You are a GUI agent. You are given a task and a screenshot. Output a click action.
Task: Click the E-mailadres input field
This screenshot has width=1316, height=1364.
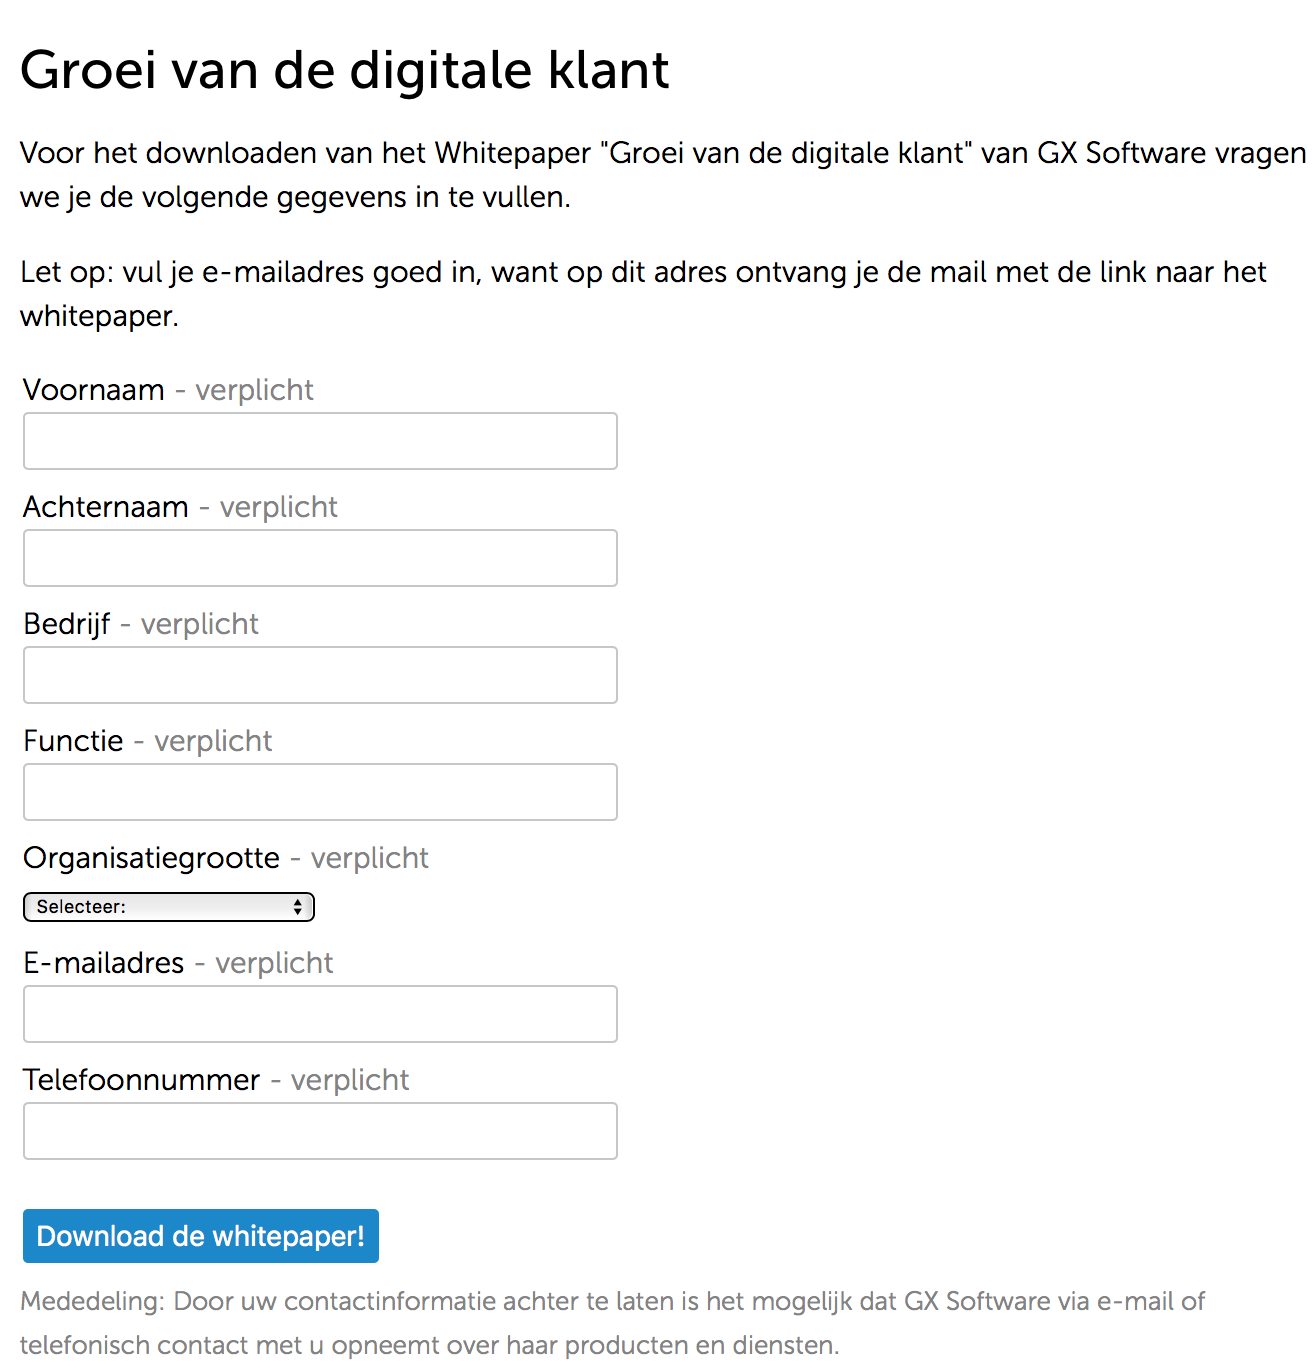[320, 1014]
